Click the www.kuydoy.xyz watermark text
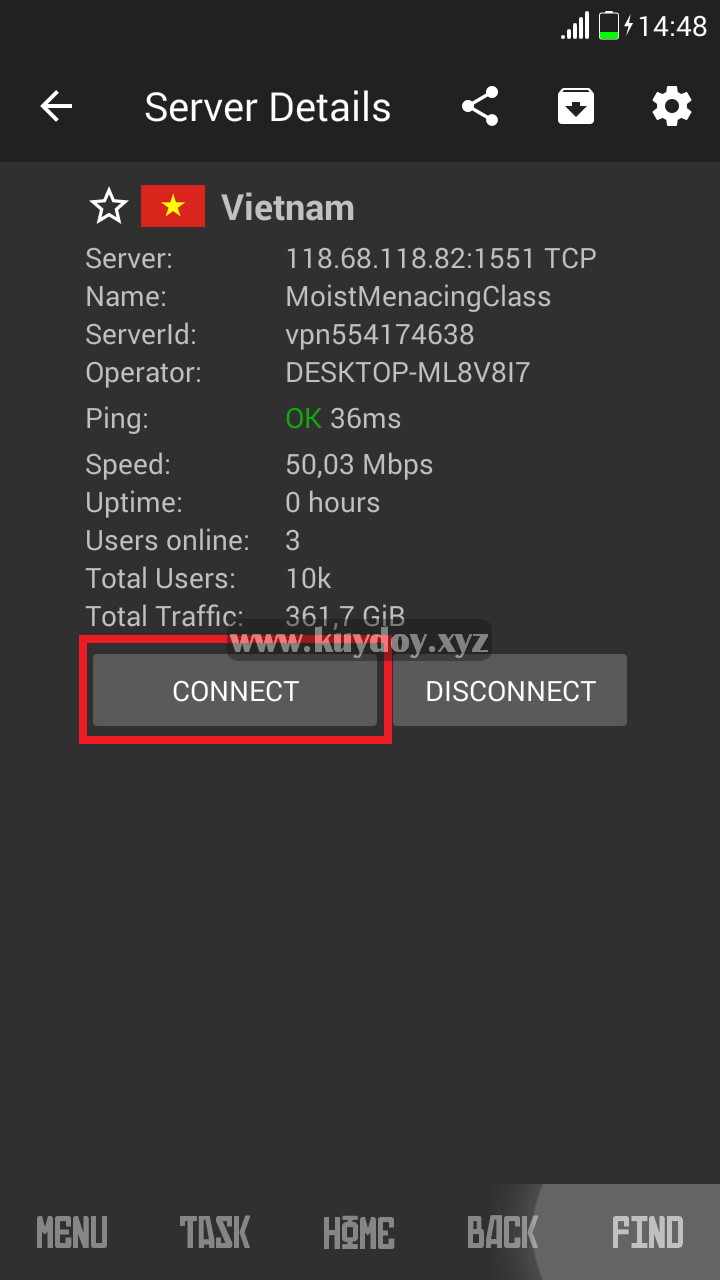This screenshot has height=1280, width=720. (359, 640)
